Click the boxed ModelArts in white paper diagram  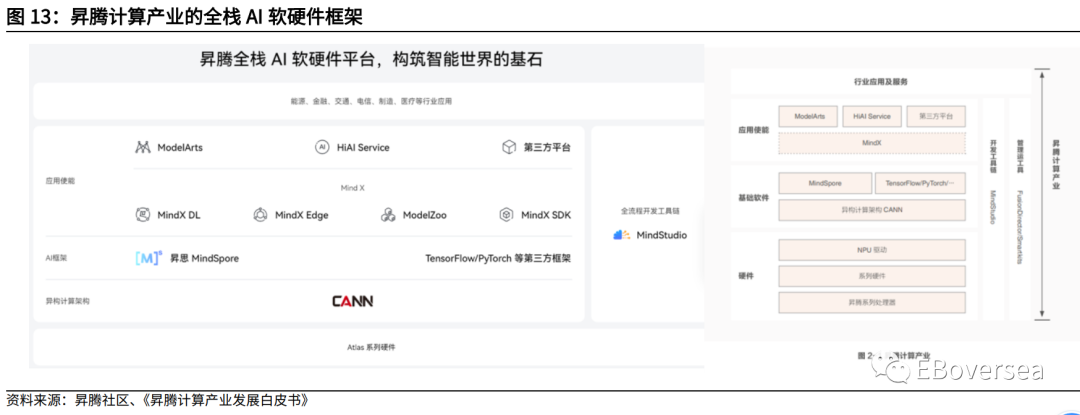(809, 116)
